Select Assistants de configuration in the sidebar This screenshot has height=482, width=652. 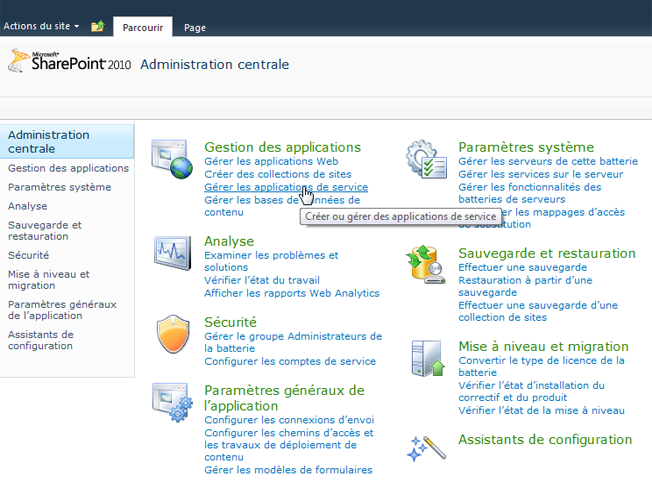click(40, 340)
